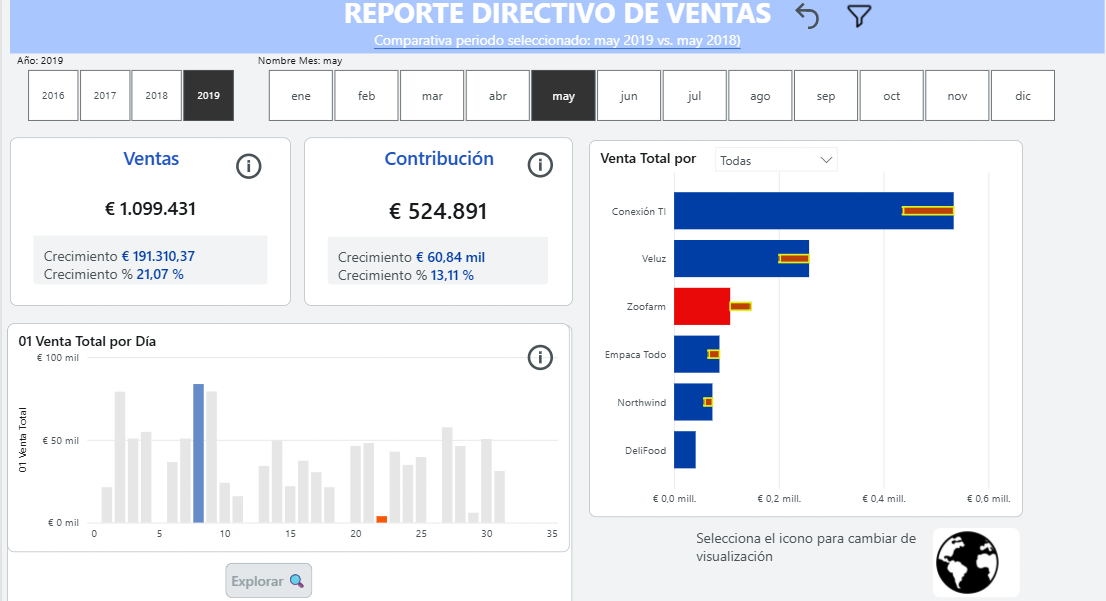Click the growth percent 13,11 %
Viewport: 1106px width, 601px height.
[x=452, y=275]
